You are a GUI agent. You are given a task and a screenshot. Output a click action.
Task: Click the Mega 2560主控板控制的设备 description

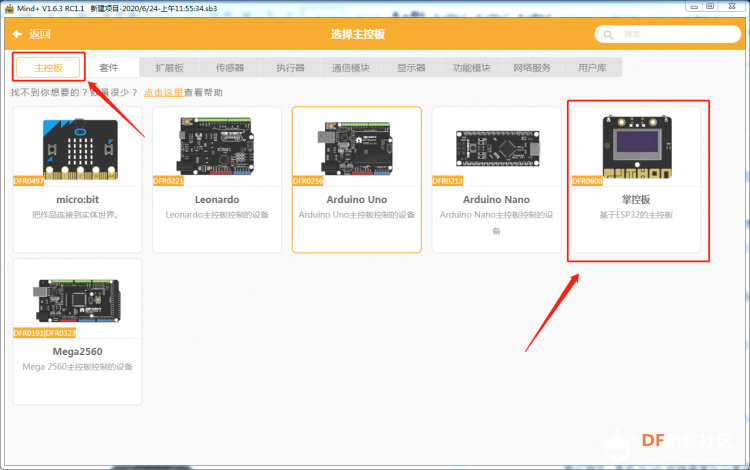[x=77, y=367]
